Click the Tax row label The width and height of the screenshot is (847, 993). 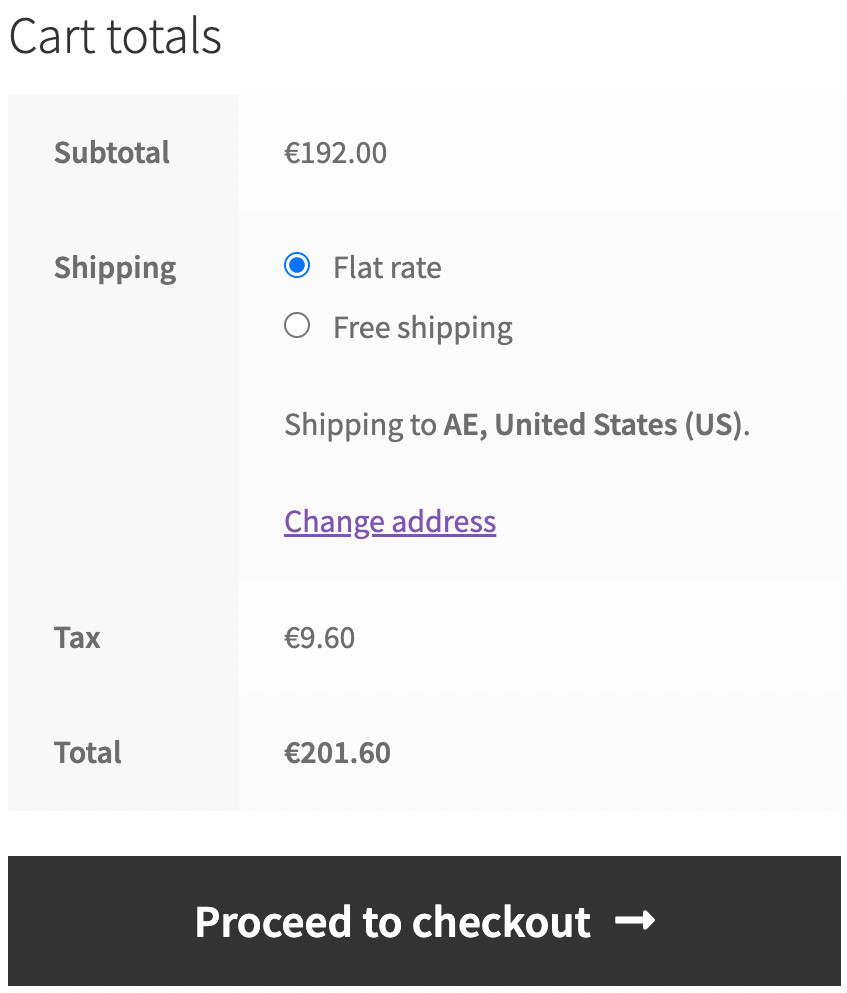tap(77, 637)
